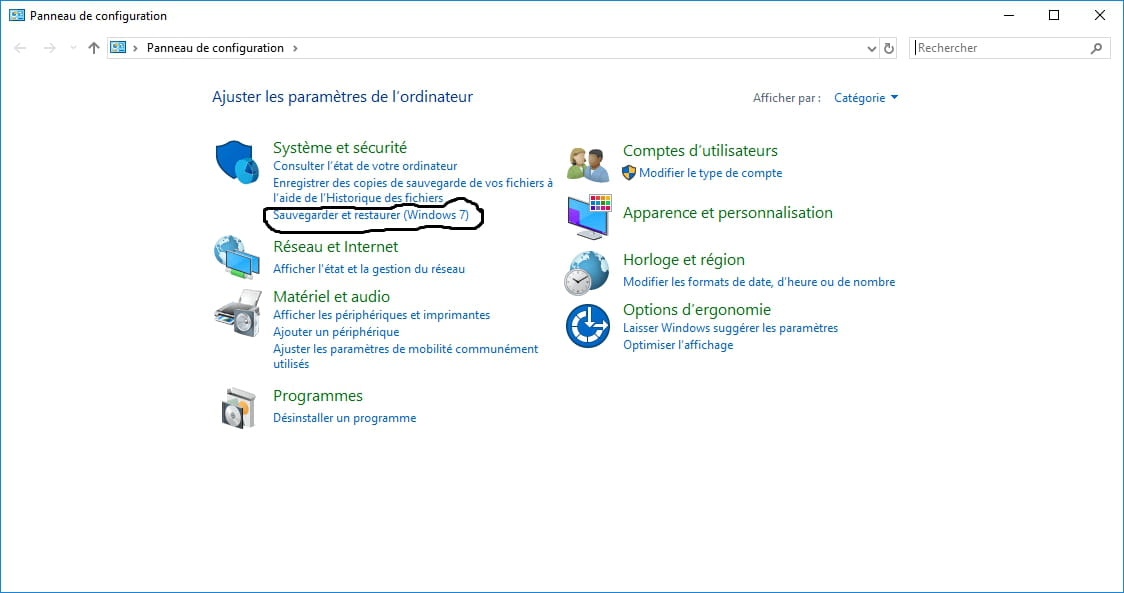
Task: Open the Comptes d'utilisateurs category
Action: (700, 151)
